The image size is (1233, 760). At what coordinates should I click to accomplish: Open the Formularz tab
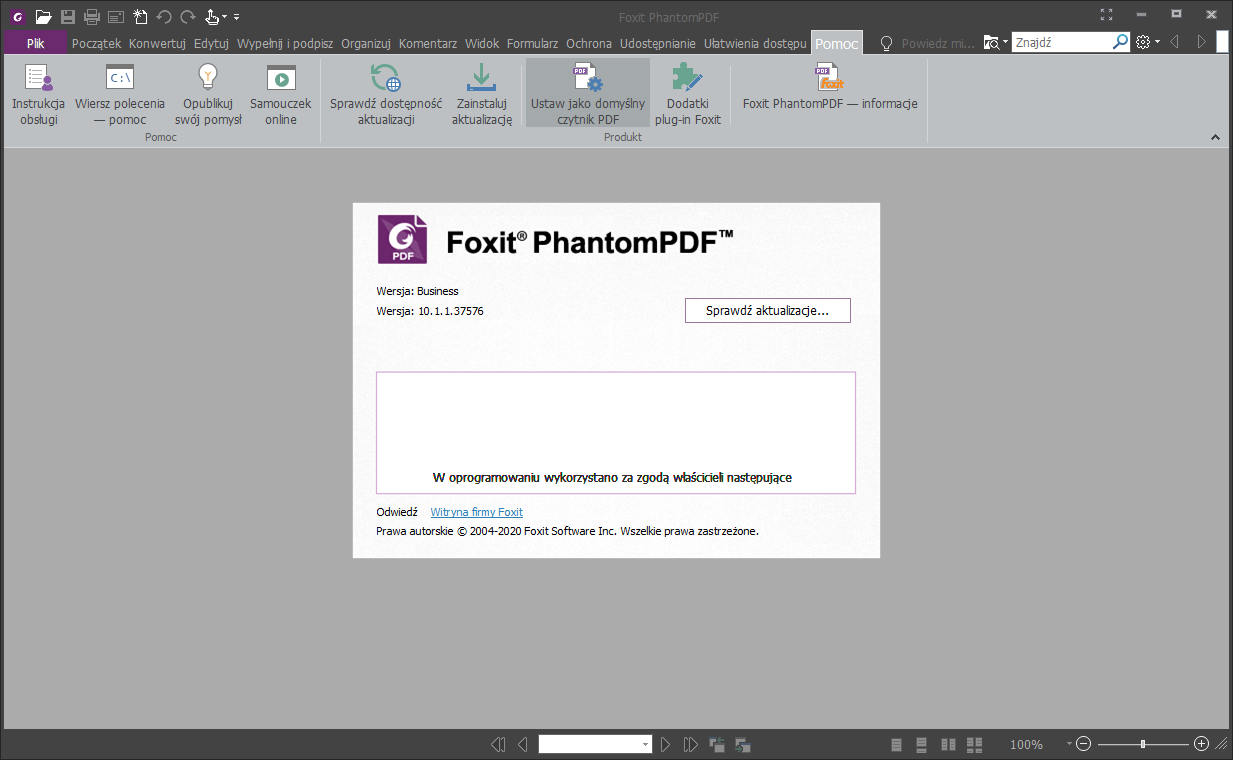[533, 43]
